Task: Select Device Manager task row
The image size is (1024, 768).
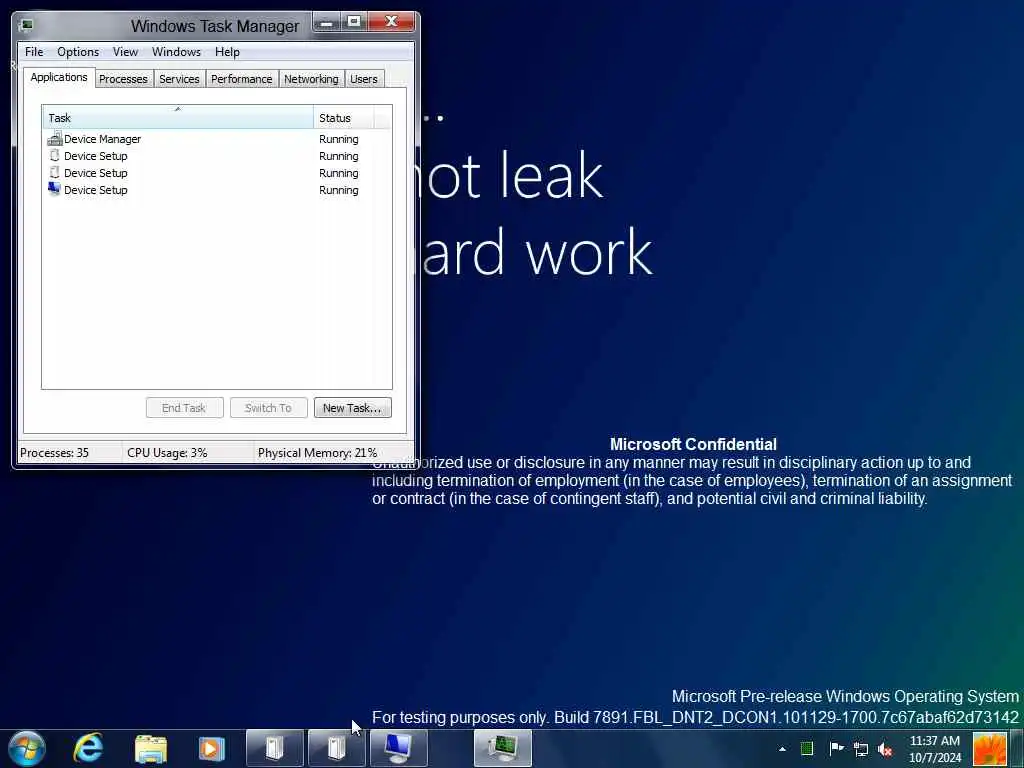Action: (x=217, y=139)
